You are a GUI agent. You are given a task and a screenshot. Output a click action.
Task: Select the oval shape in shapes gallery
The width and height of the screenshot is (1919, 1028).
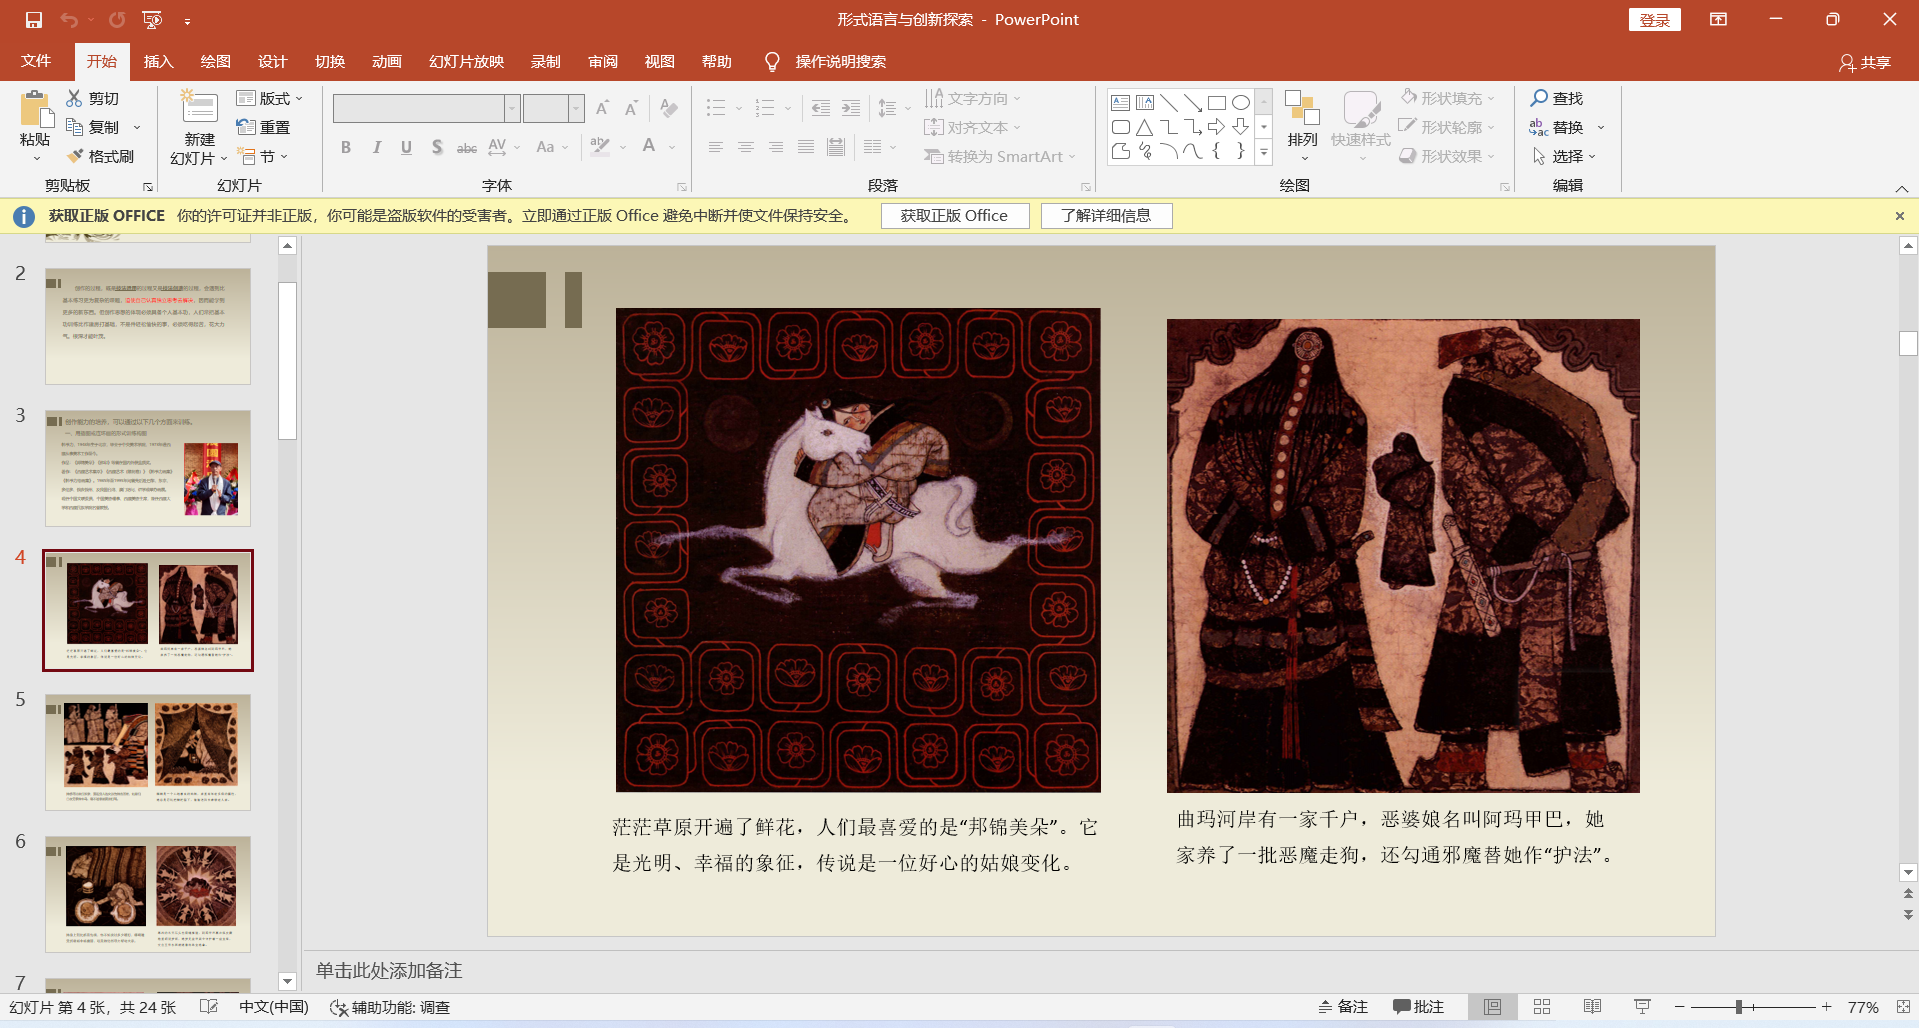coord(1241,102)
